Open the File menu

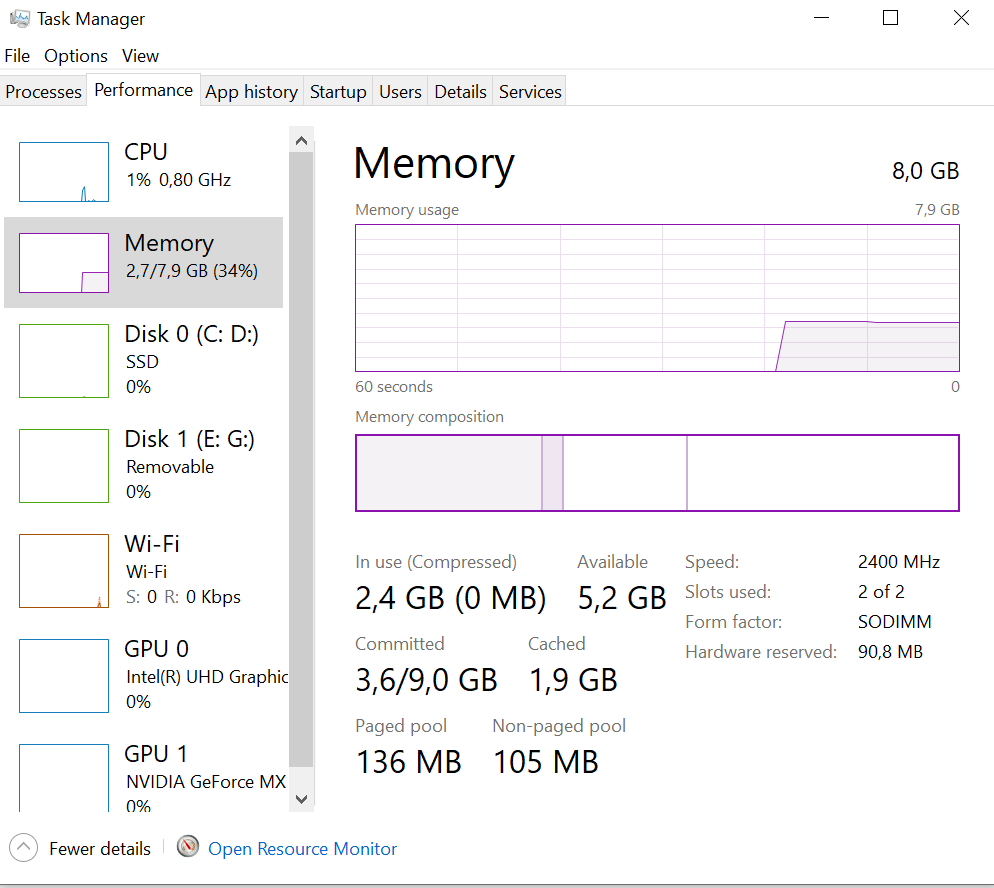coord(17,56)
